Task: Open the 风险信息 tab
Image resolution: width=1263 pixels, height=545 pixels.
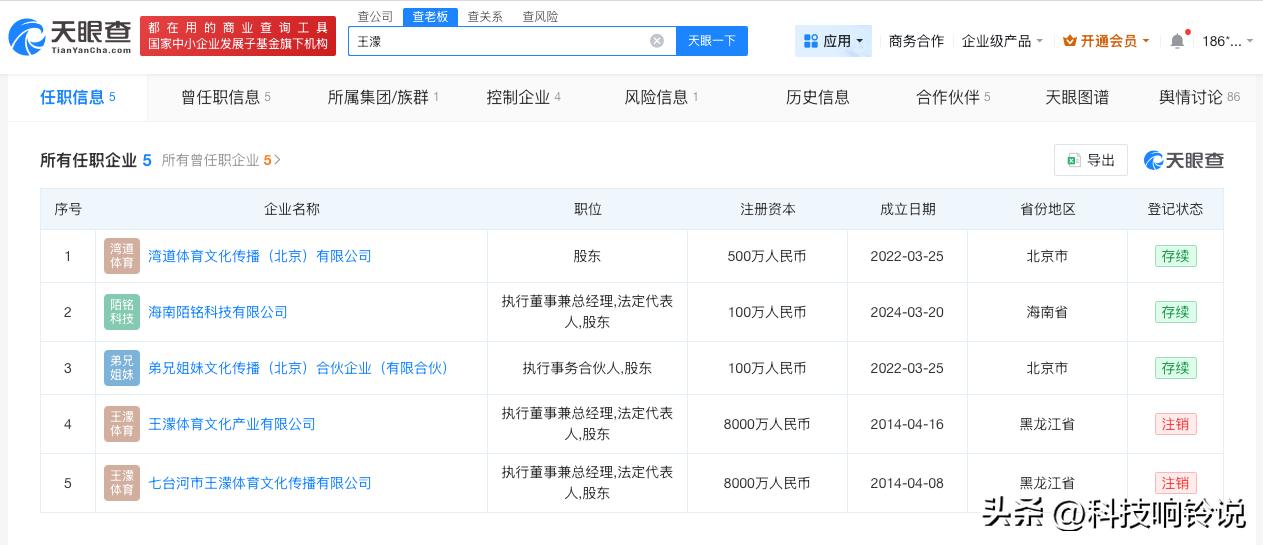Action: pyautogui.click(x=661, y=97)
